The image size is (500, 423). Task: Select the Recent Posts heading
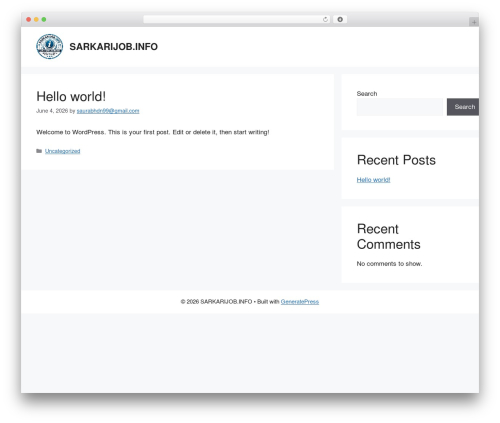click(396, 160)
